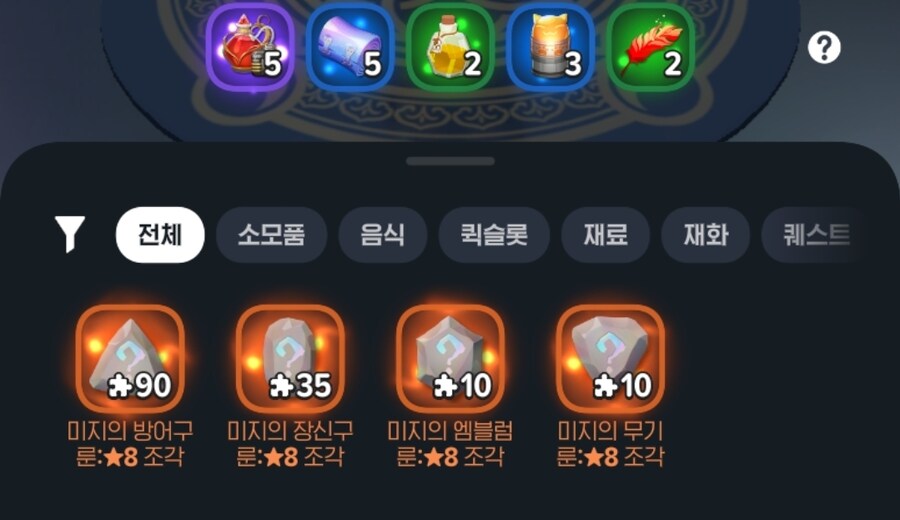The width and height of the screenshot is (900, 520).
Task: Select the yellow elixir bottle icon
Action: [450, 46]
